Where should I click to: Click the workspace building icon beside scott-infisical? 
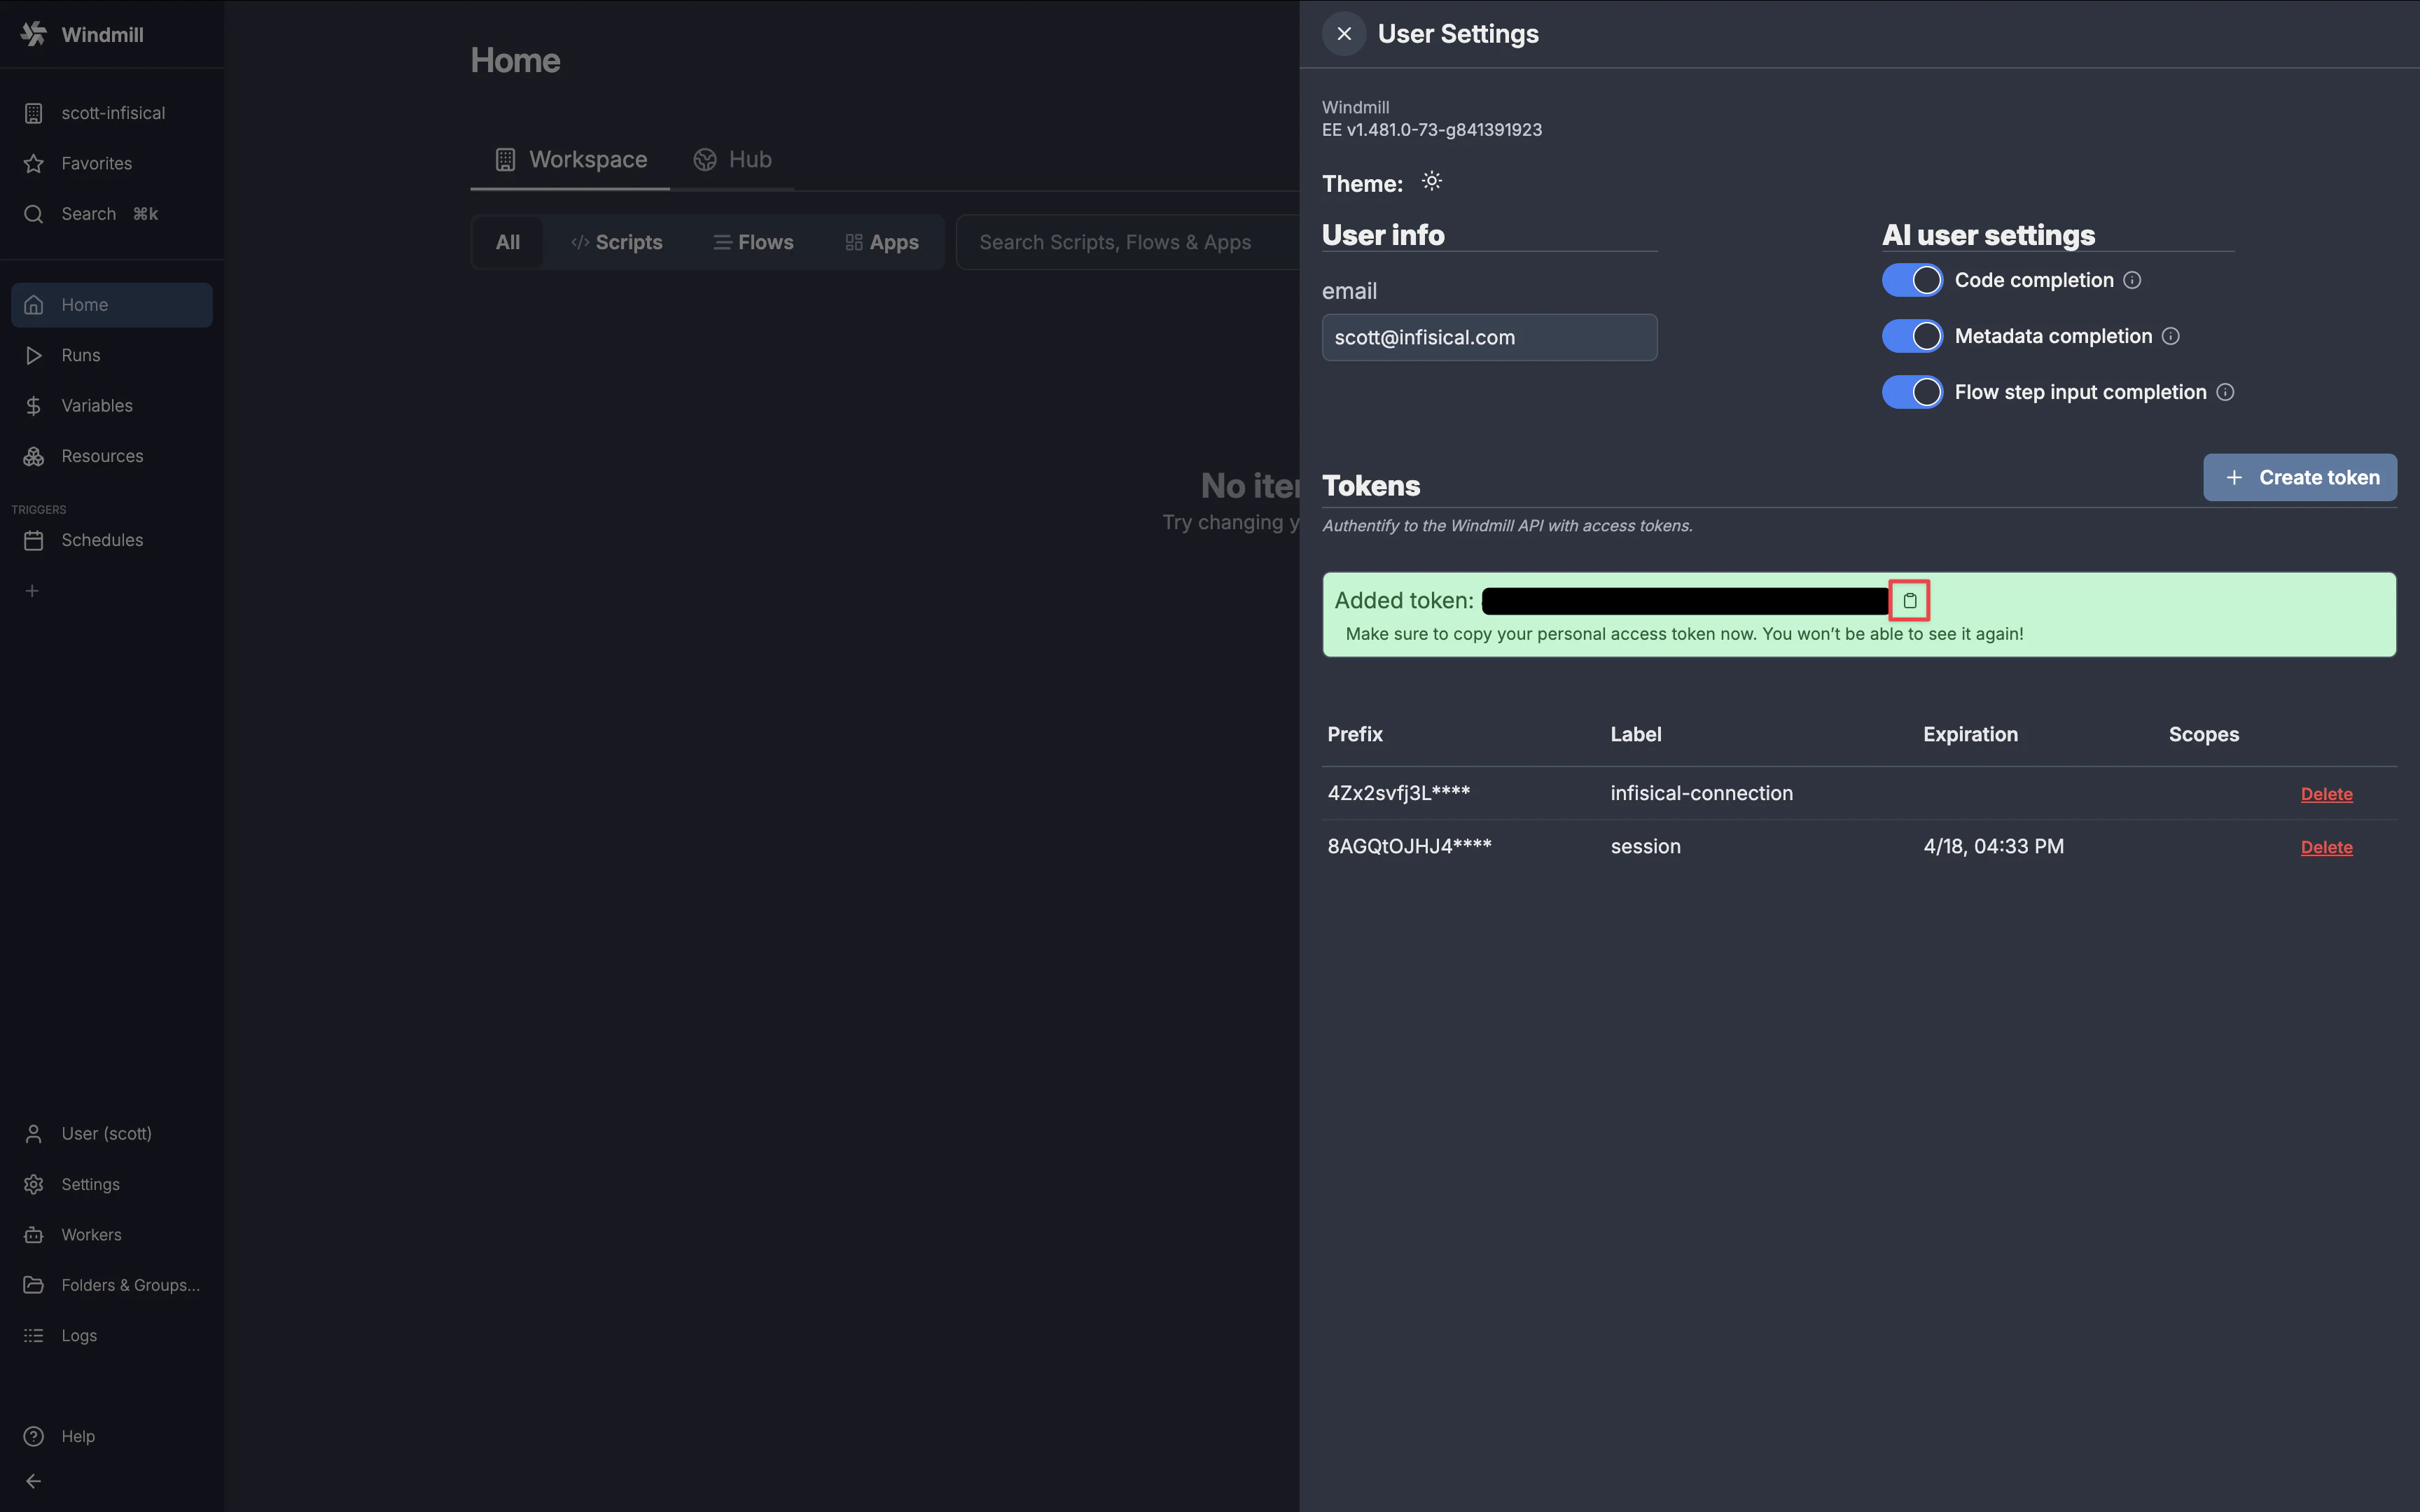[x=34, y=113]
